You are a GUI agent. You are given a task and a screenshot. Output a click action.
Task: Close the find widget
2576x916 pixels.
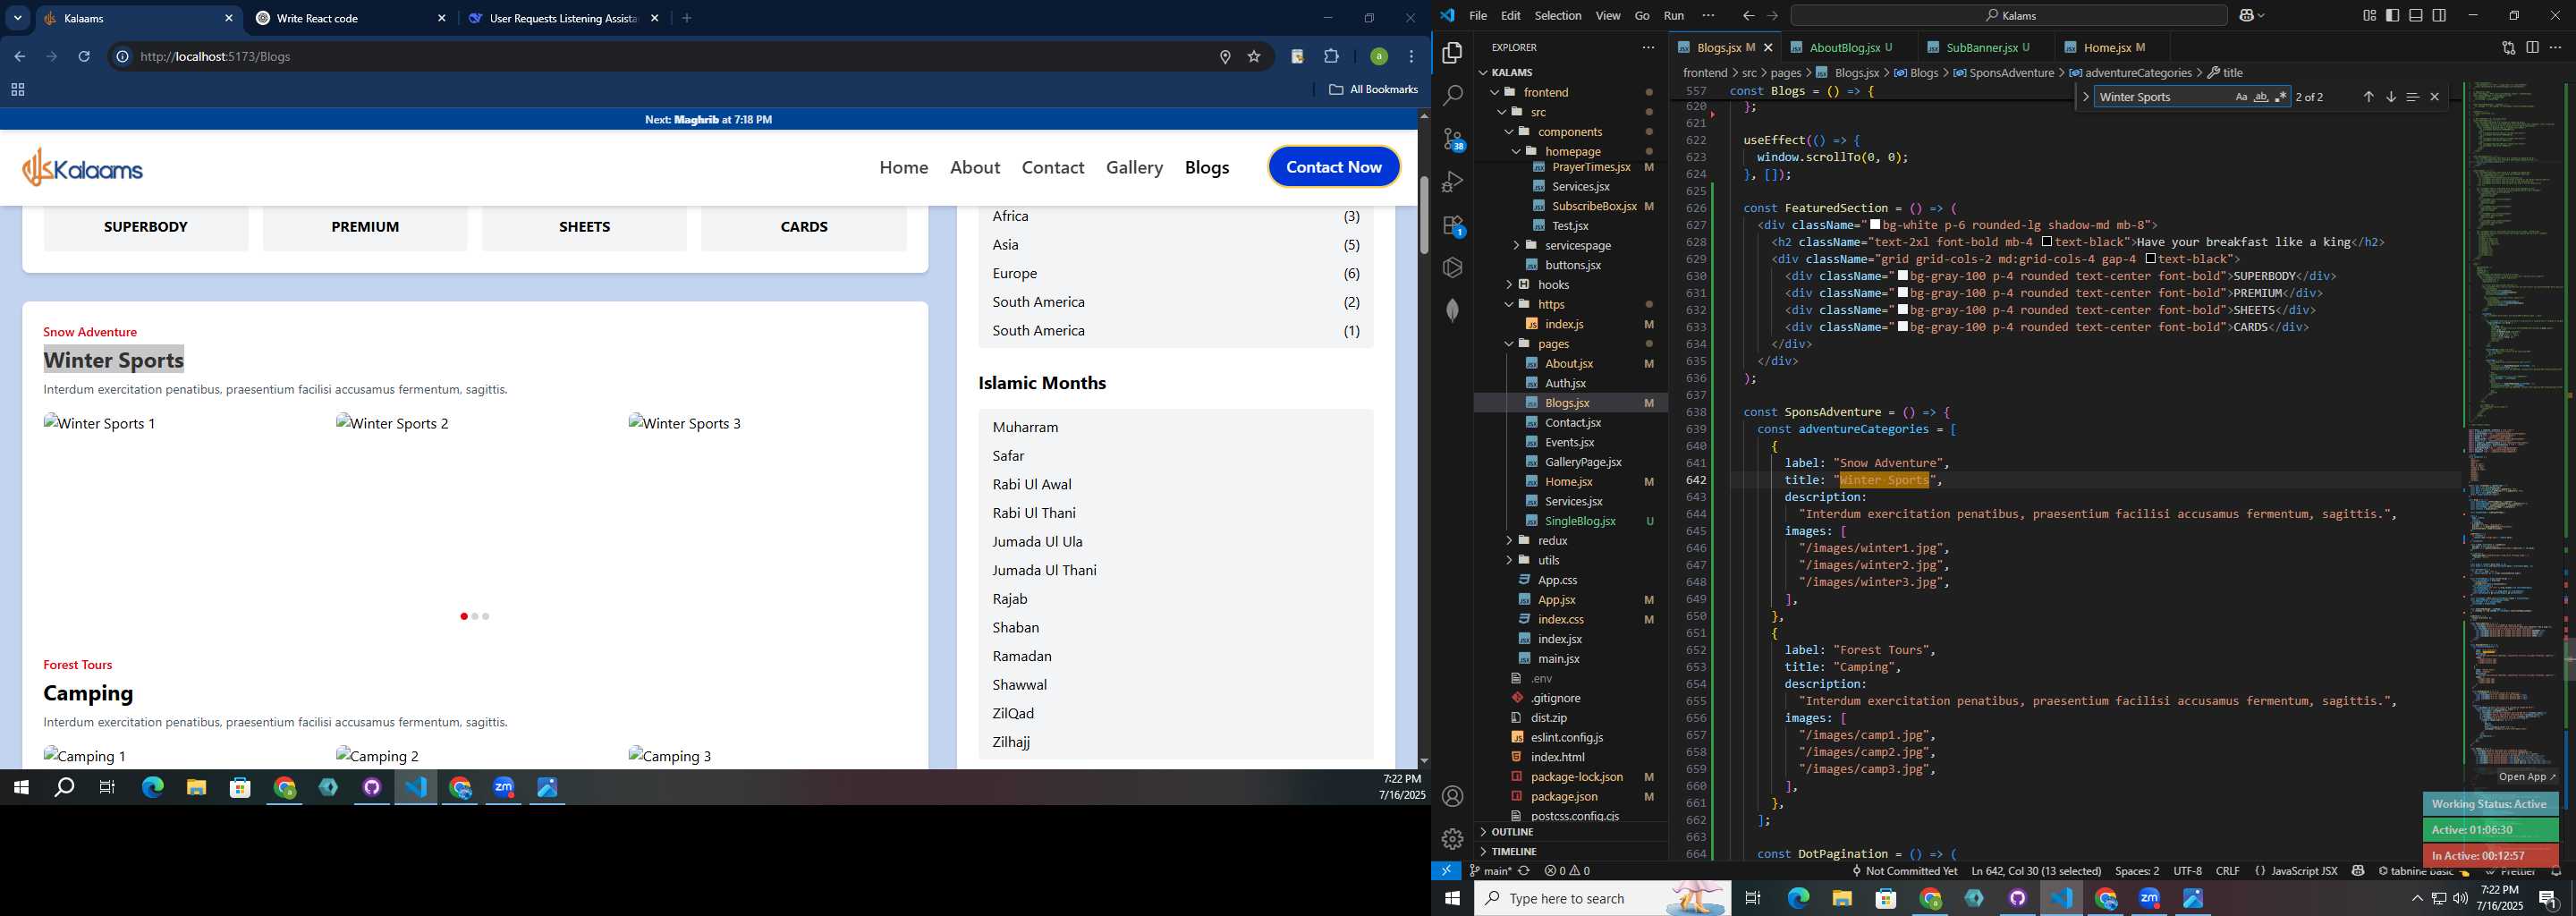[2435, 97]
